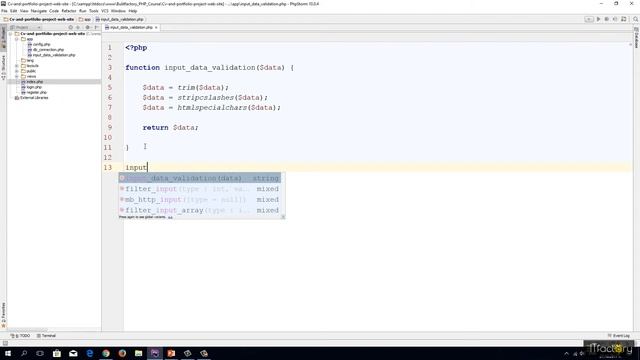The image size is (640, 360).
Task: Click line number 9 in the gutter
Action: pyautogui.click(x=109, y=127)
